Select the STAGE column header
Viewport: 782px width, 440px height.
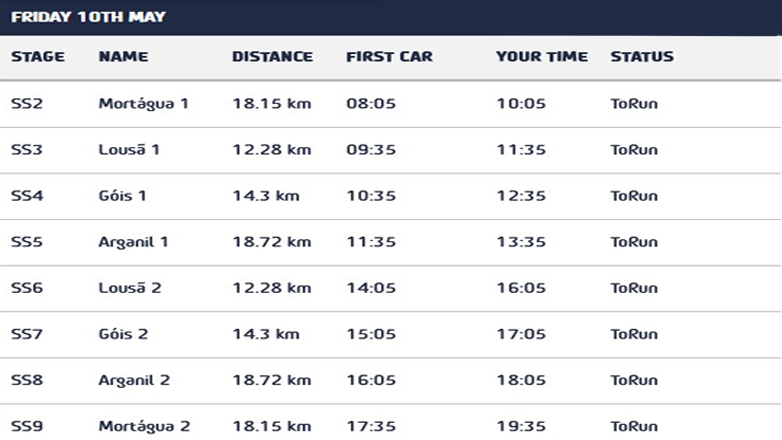coord(38,57)
